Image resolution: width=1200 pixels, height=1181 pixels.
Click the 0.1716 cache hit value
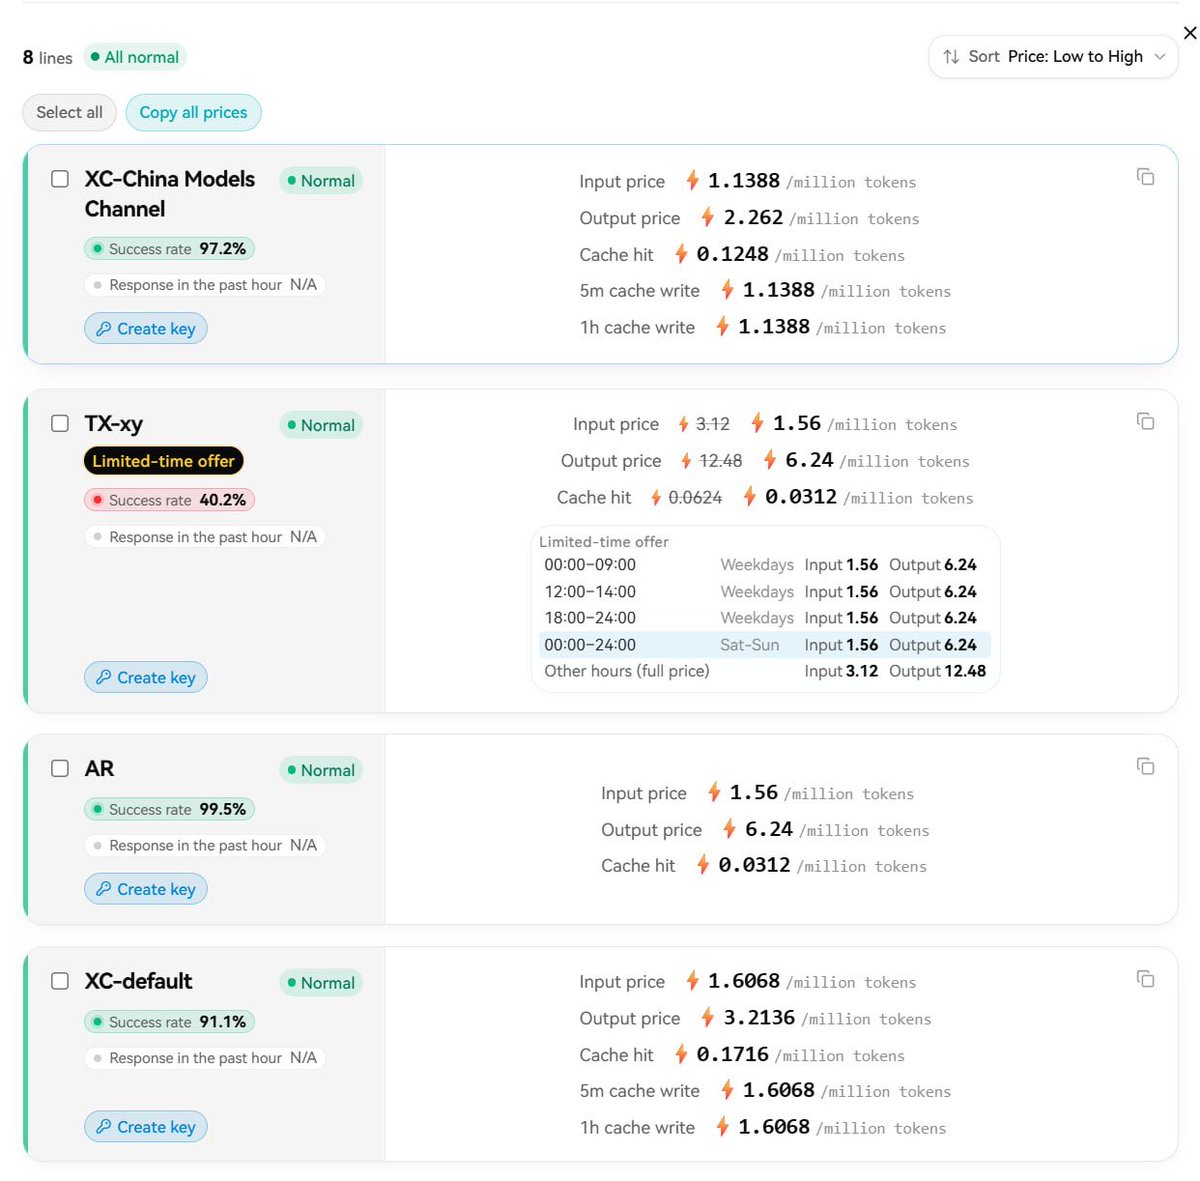(732, 1054)
